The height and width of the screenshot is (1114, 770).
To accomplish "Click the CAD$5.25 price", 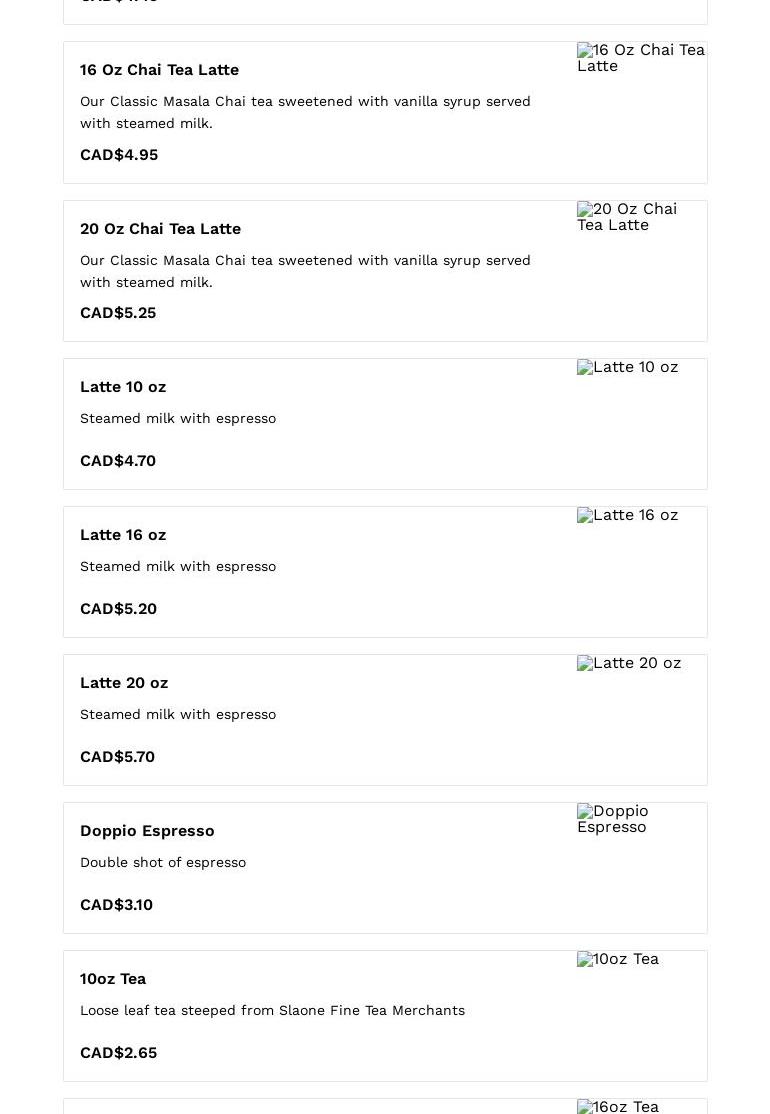I will [x=118, y=313].
